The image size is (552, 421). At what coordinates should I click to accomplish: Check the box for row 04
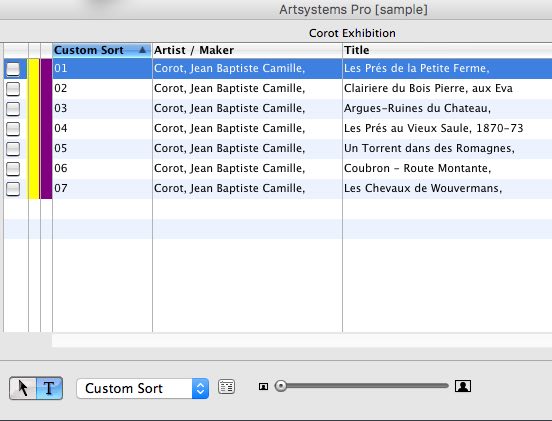point(13,129)
